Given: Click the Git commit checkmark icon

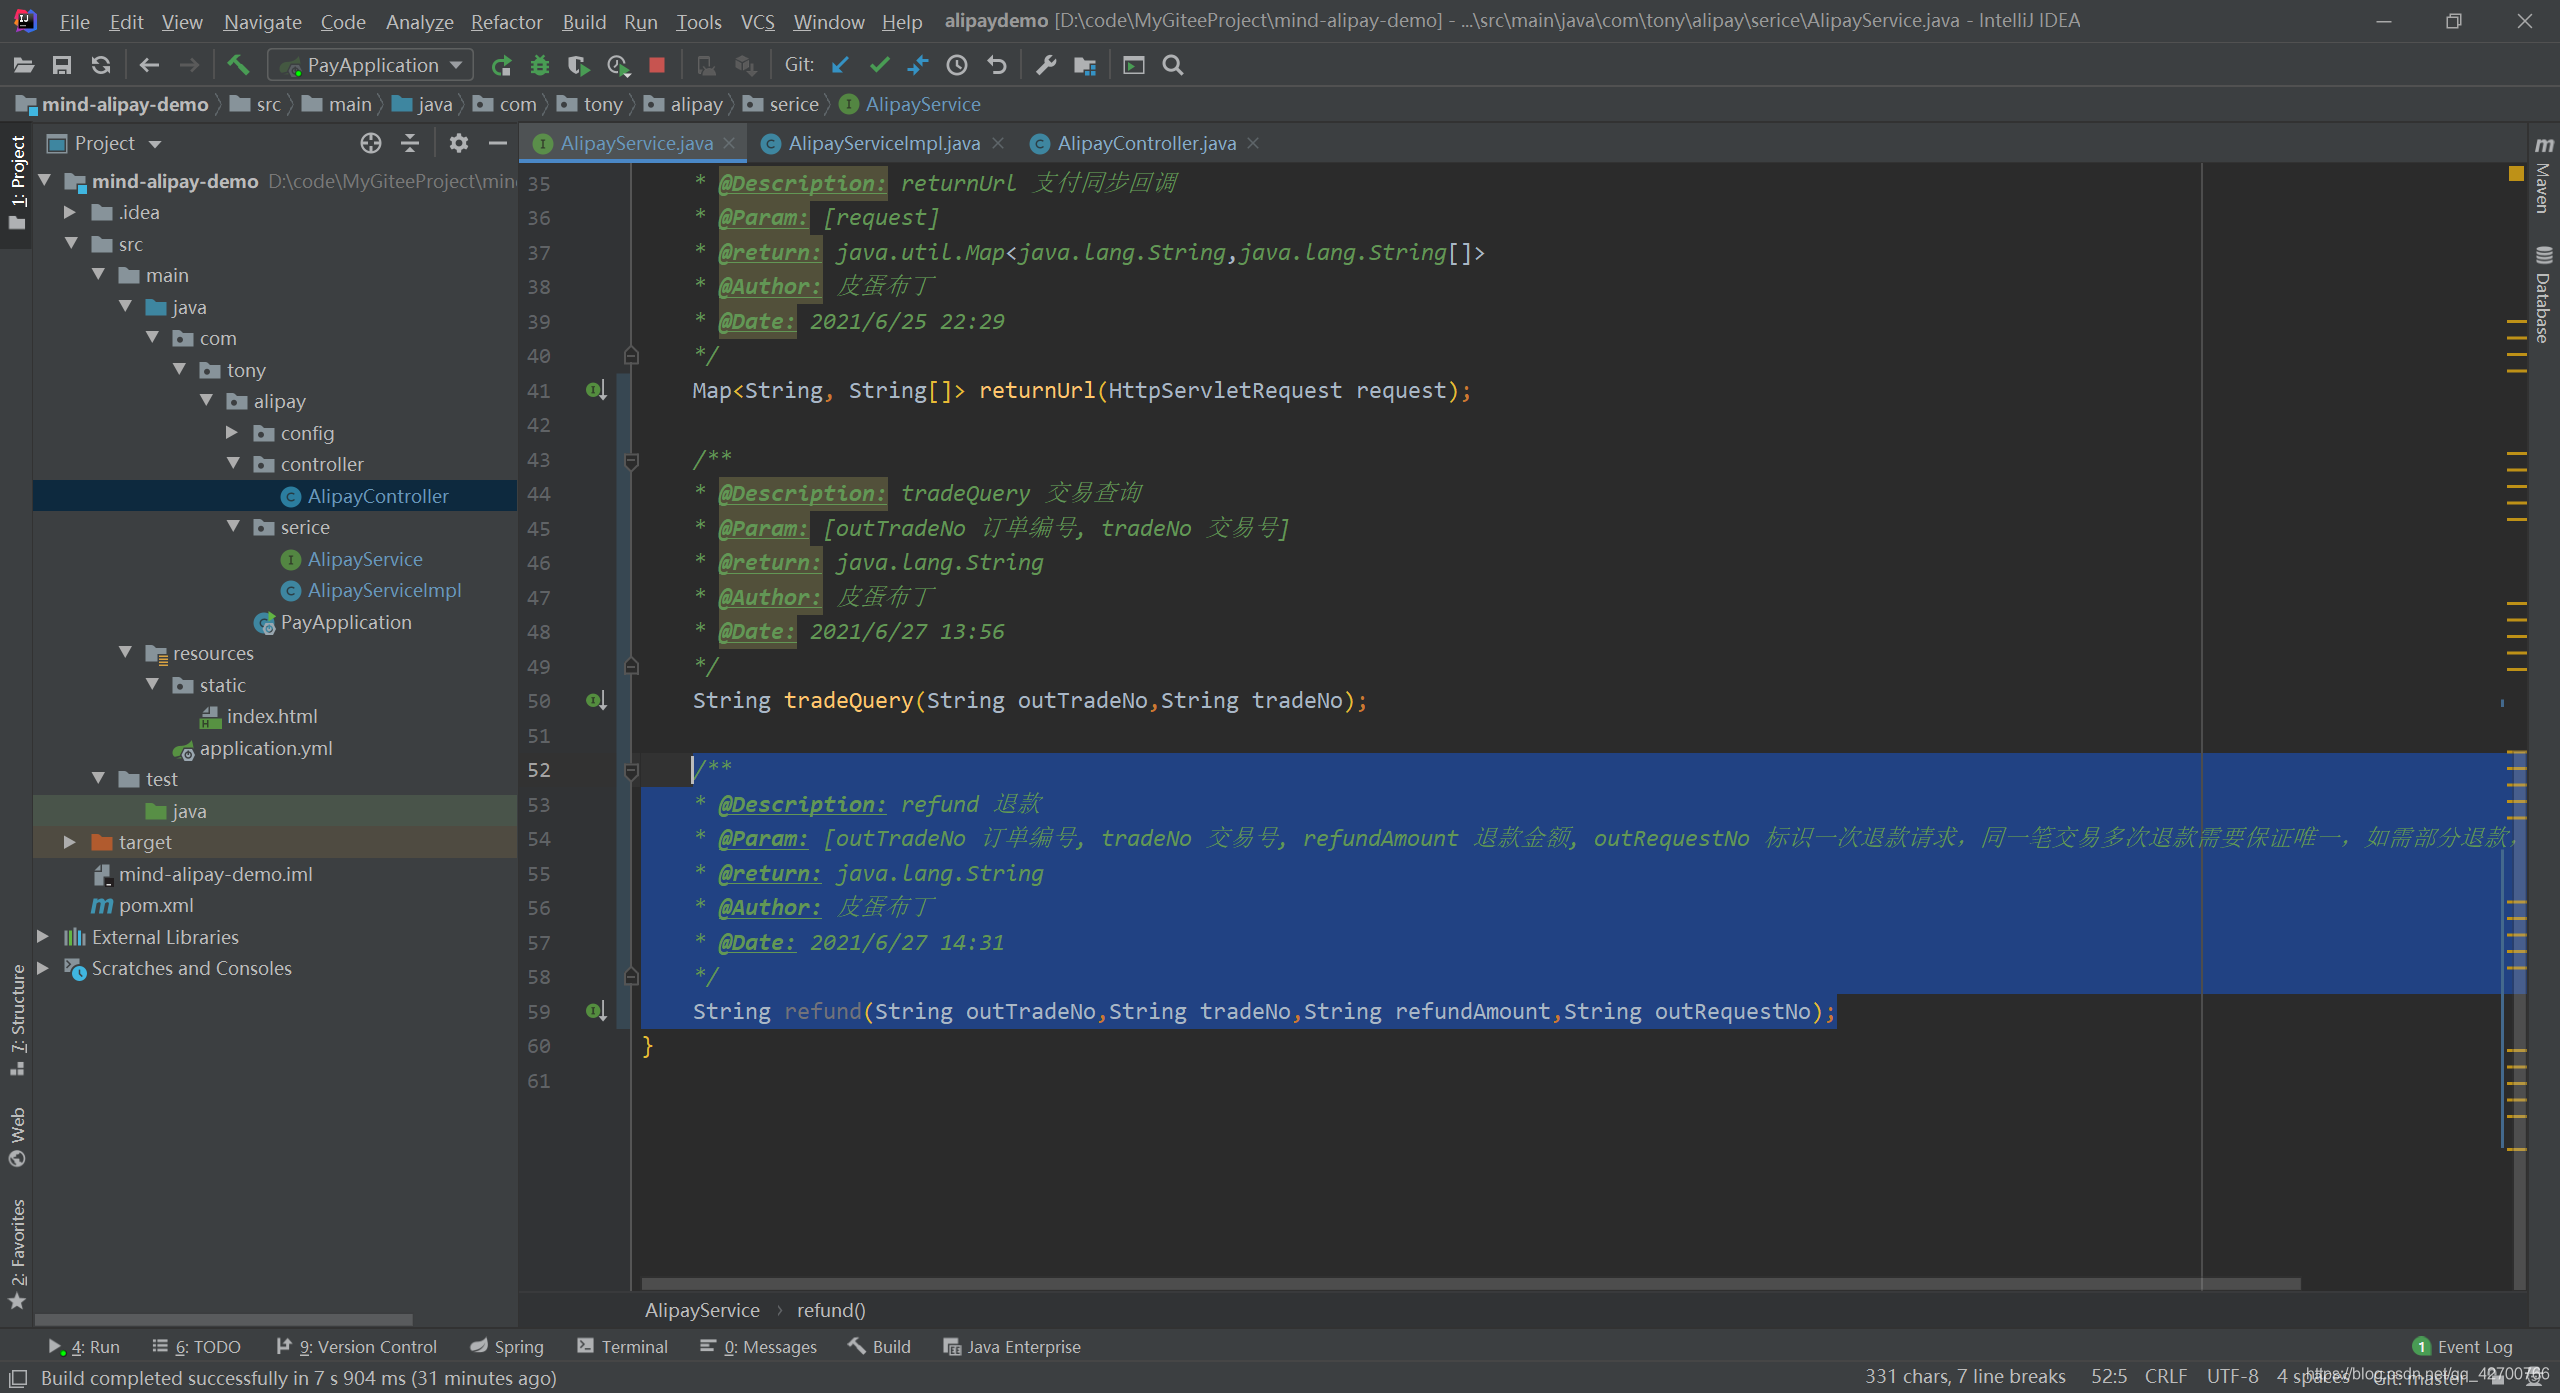Looking at the screenshot, I should click(879, 65).
